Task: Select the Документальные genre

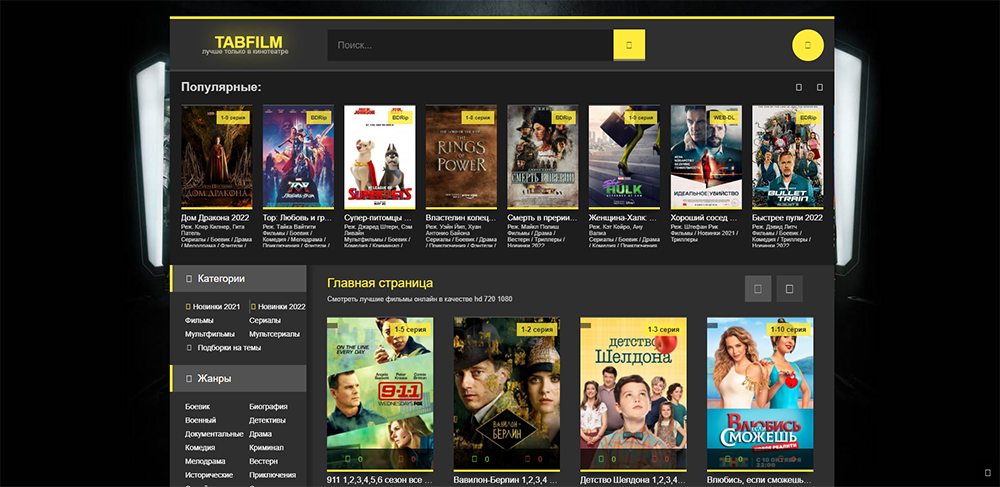Action: click(214, 434)
